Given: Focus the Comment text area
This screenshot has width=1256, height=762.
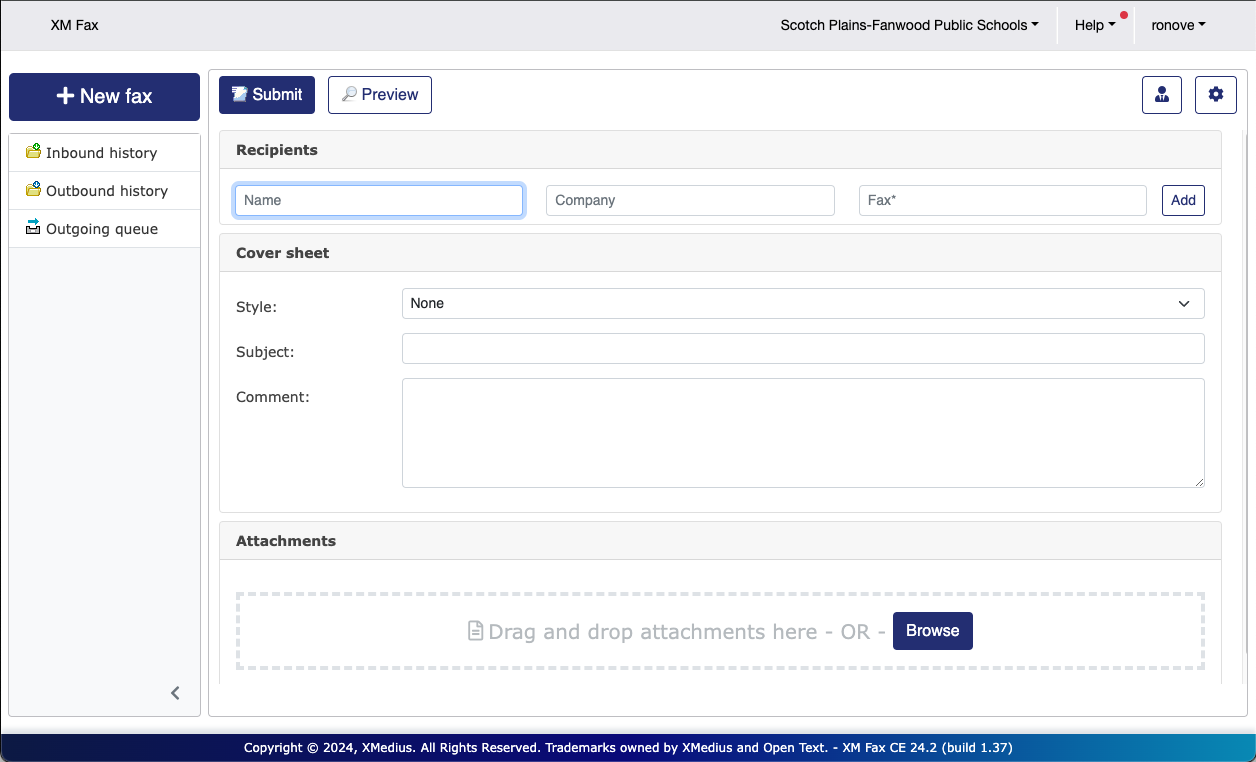Looking at the screenshot, I should (802, 433).
